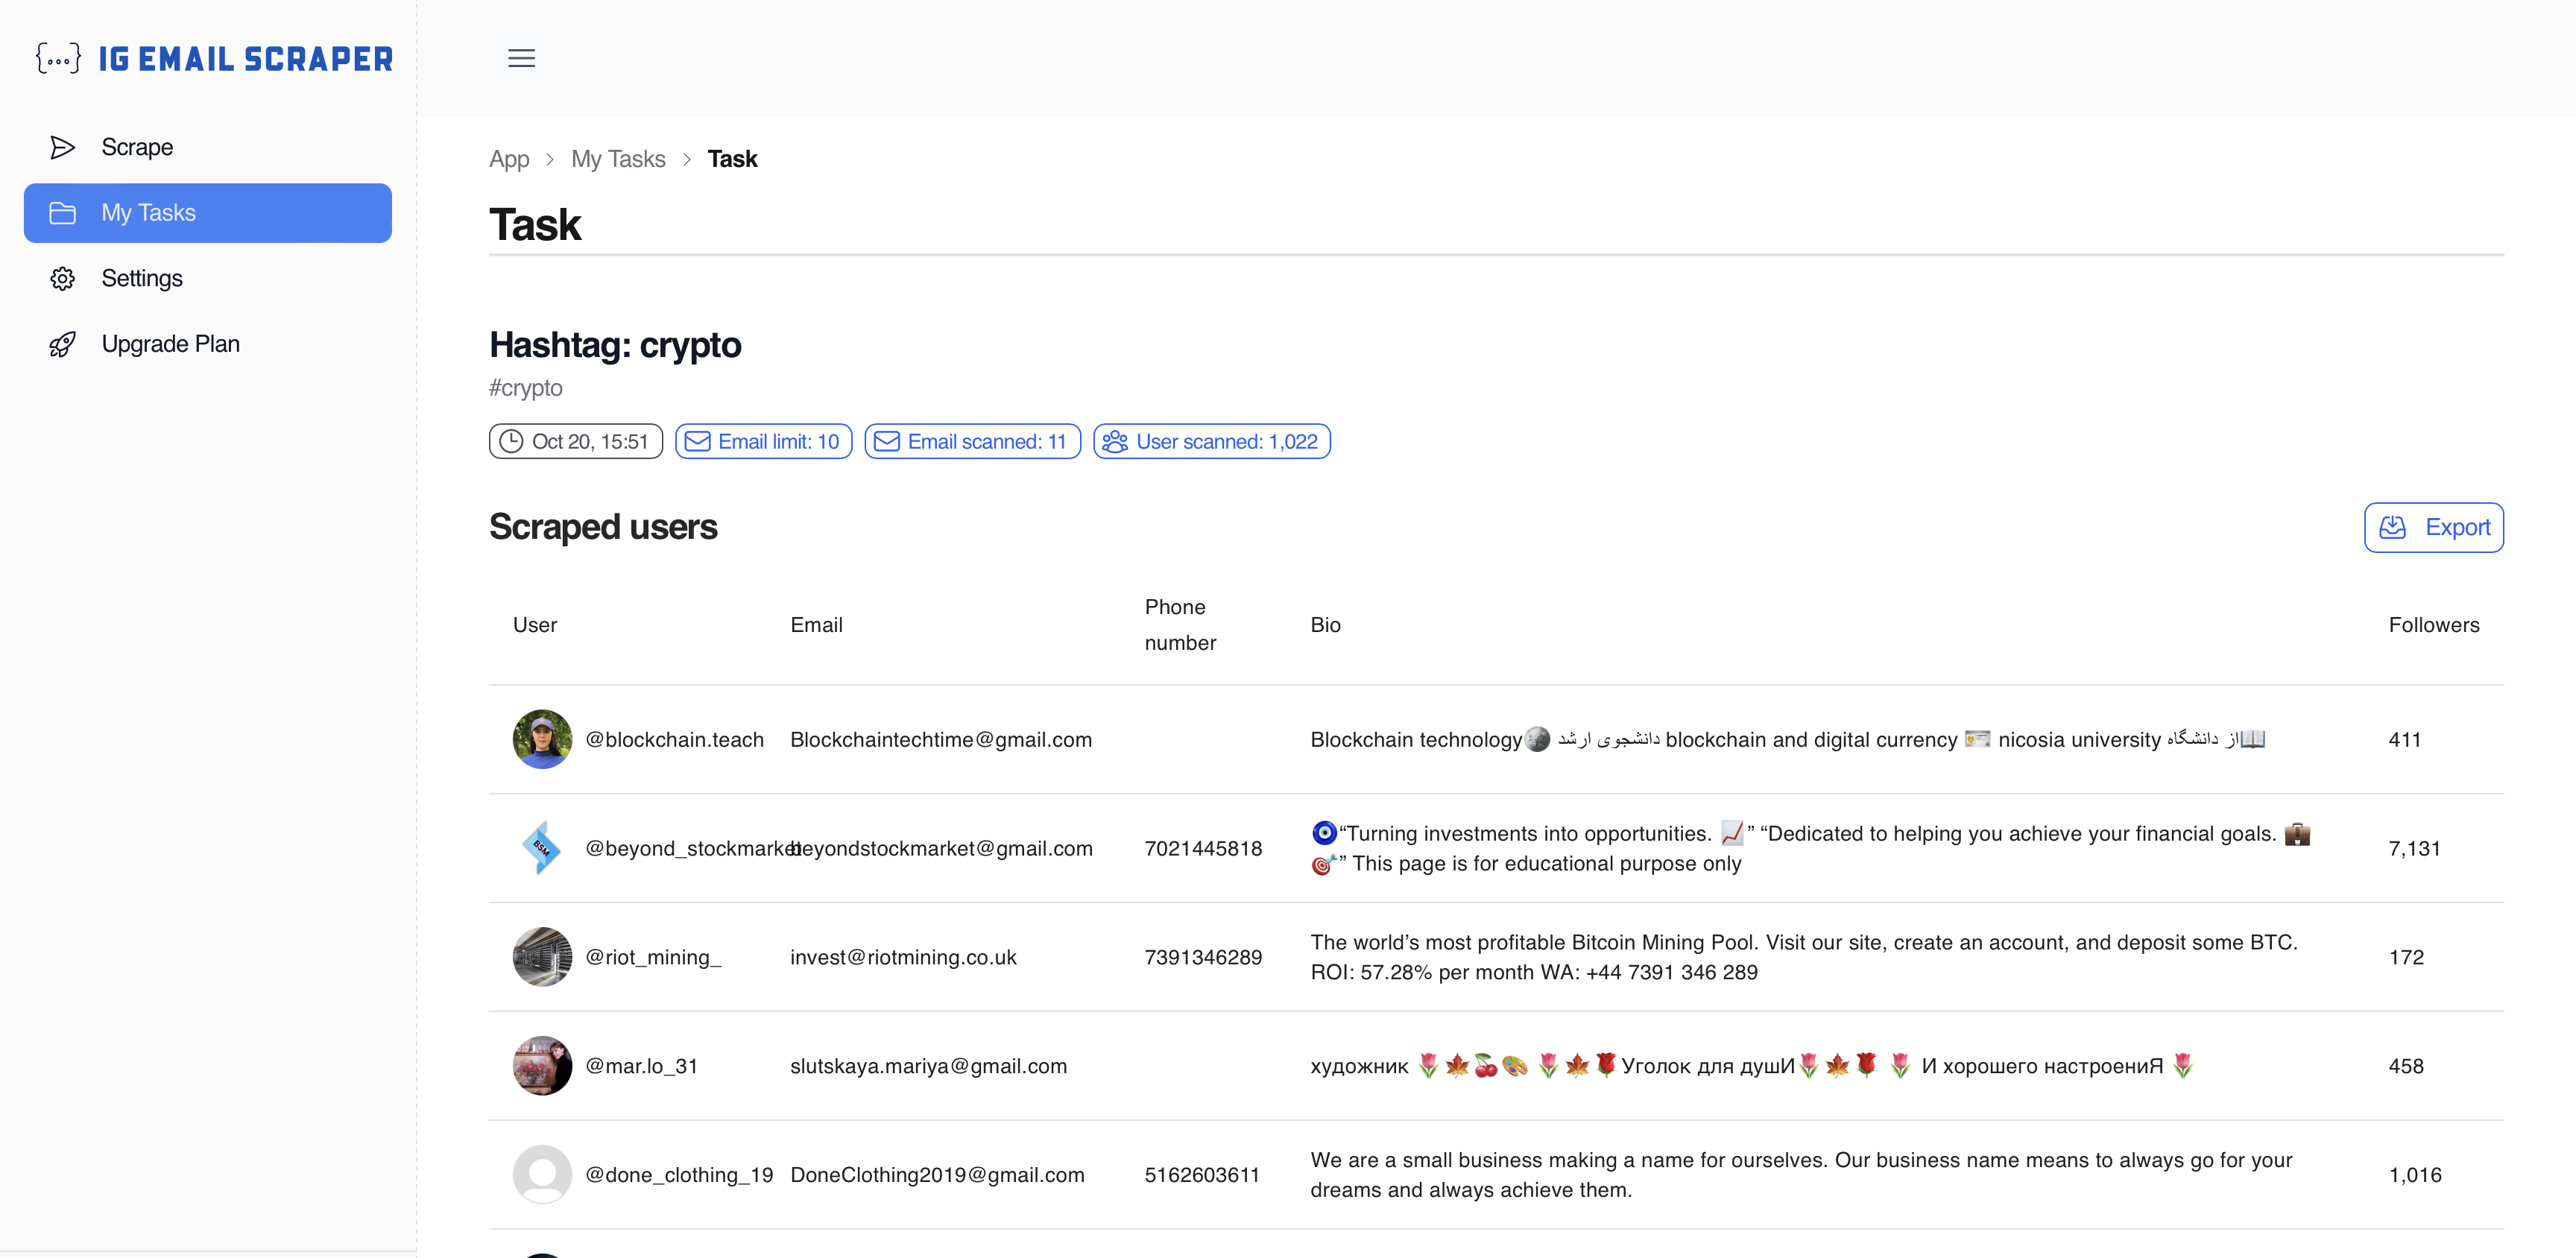This screenshot has width=2576, height=1258.
Task: Open the Upgrade Plan page
Action: 208,344
